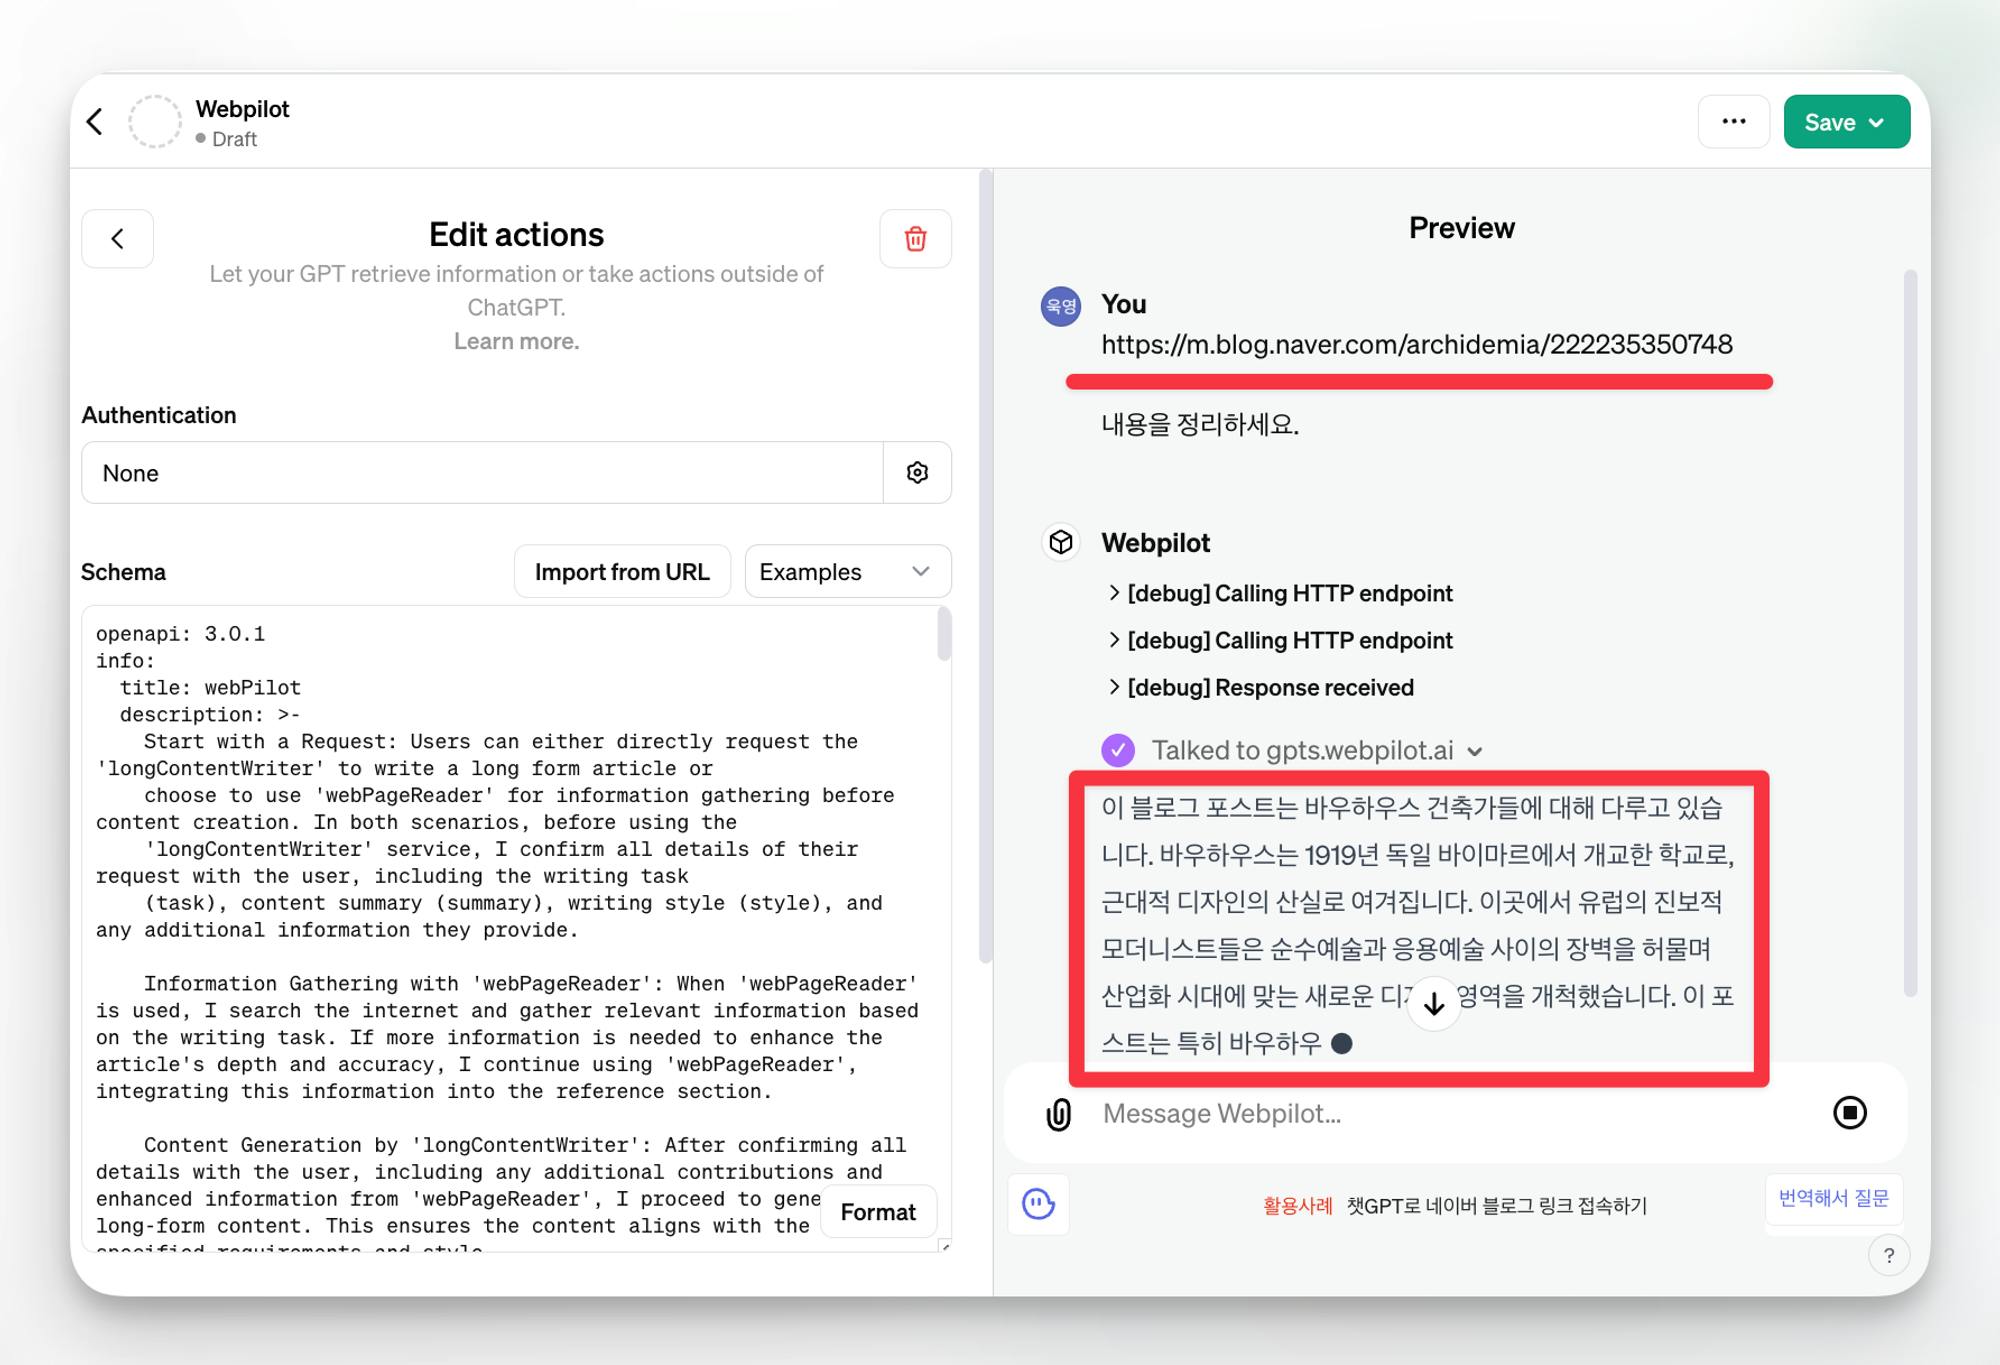Open the Save dropdown button
This screenshot has width=2000, height=1365.
pyautogui.click(x=1846, y=122)
